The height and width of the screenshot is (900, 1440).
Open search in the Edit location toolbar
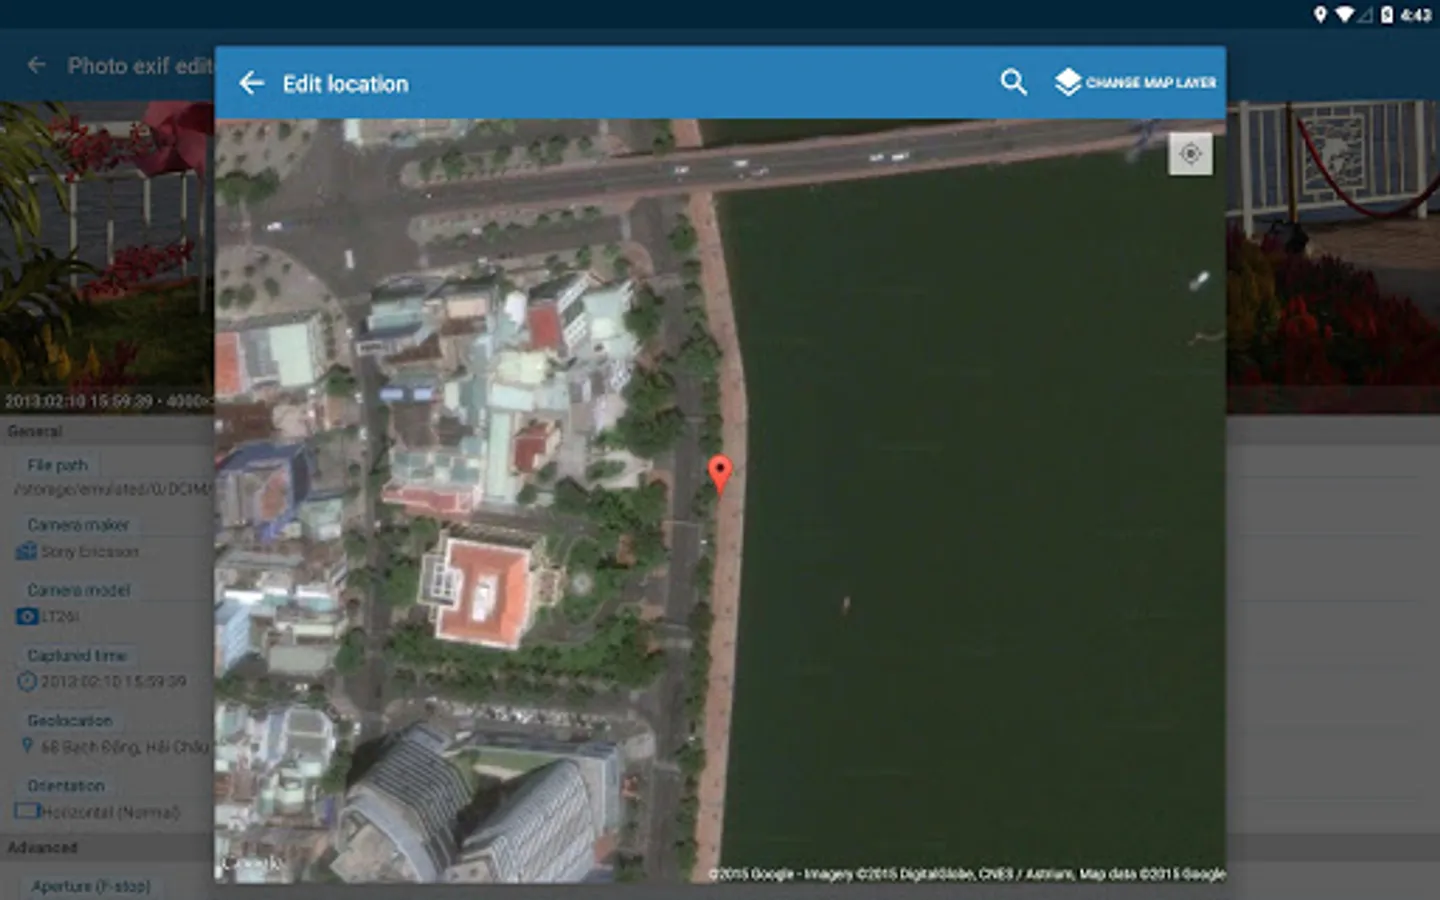tap(1013, 82)
